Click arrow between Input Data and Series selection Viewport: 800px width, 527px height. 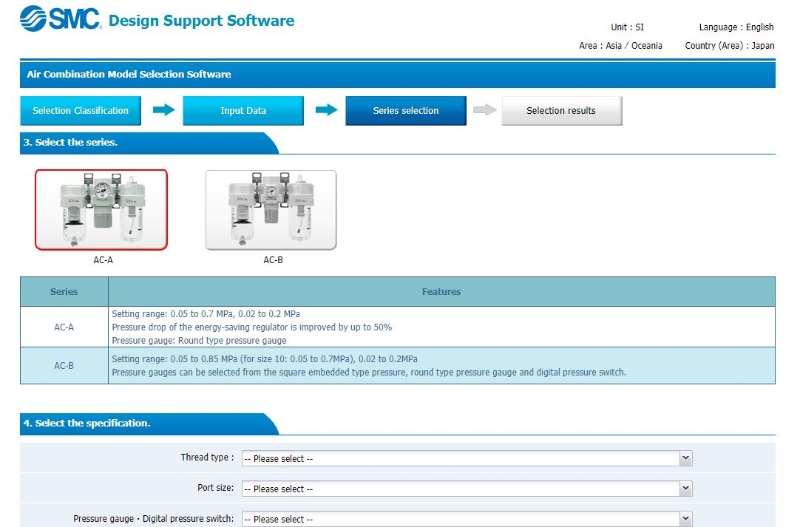pyautogui.click(x=327, y=110)
